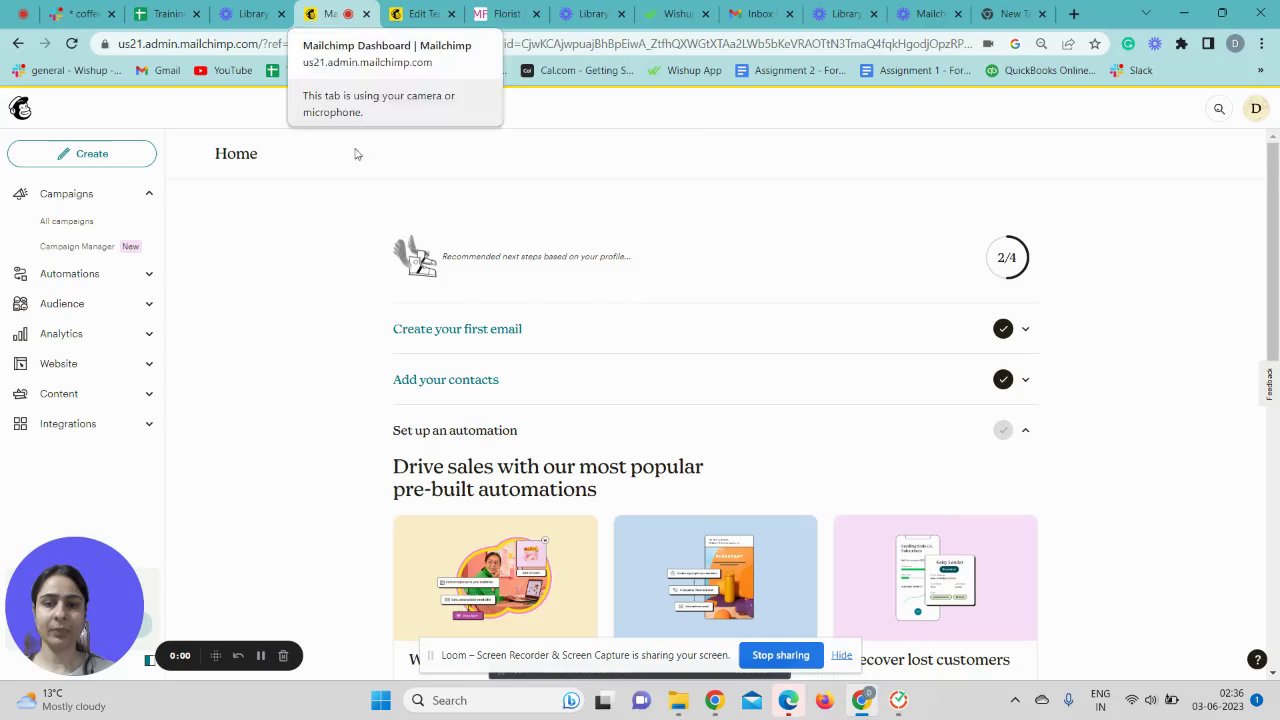The image size is (1280, 720).
Task: Click the Set up an automation heading
Action: [x=455, y=431]
